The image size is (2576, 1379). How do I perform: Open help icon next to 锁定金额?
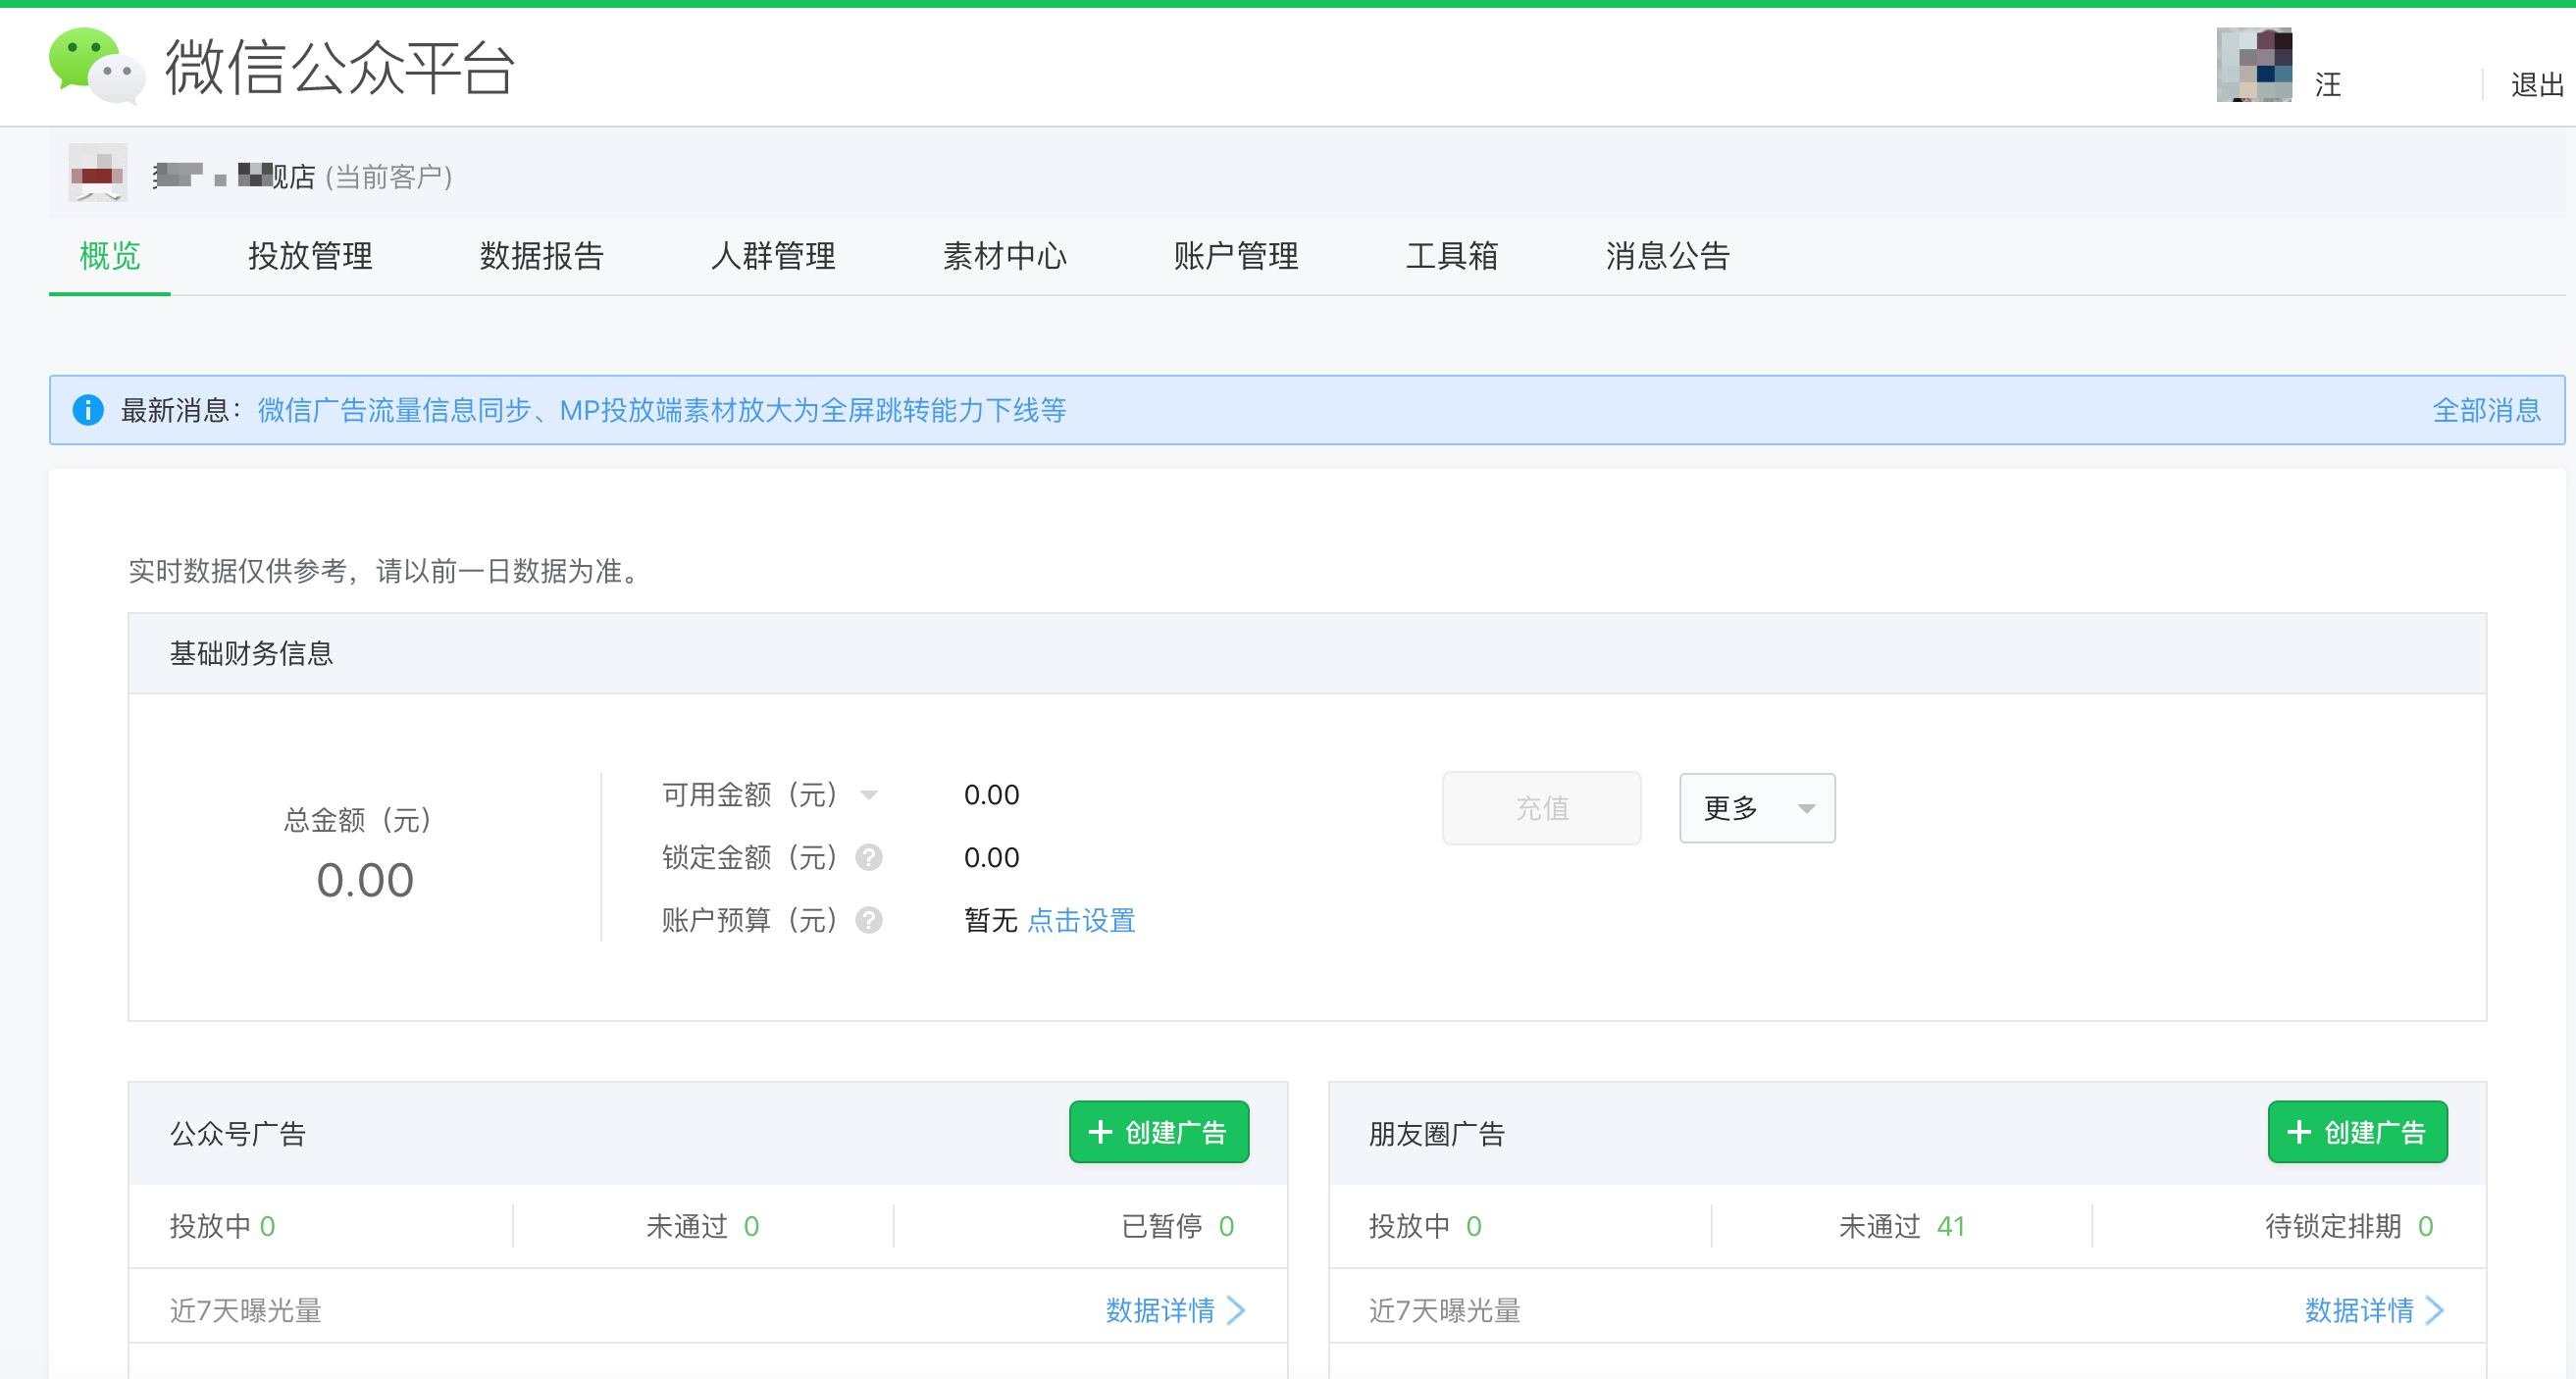[869, 857]
